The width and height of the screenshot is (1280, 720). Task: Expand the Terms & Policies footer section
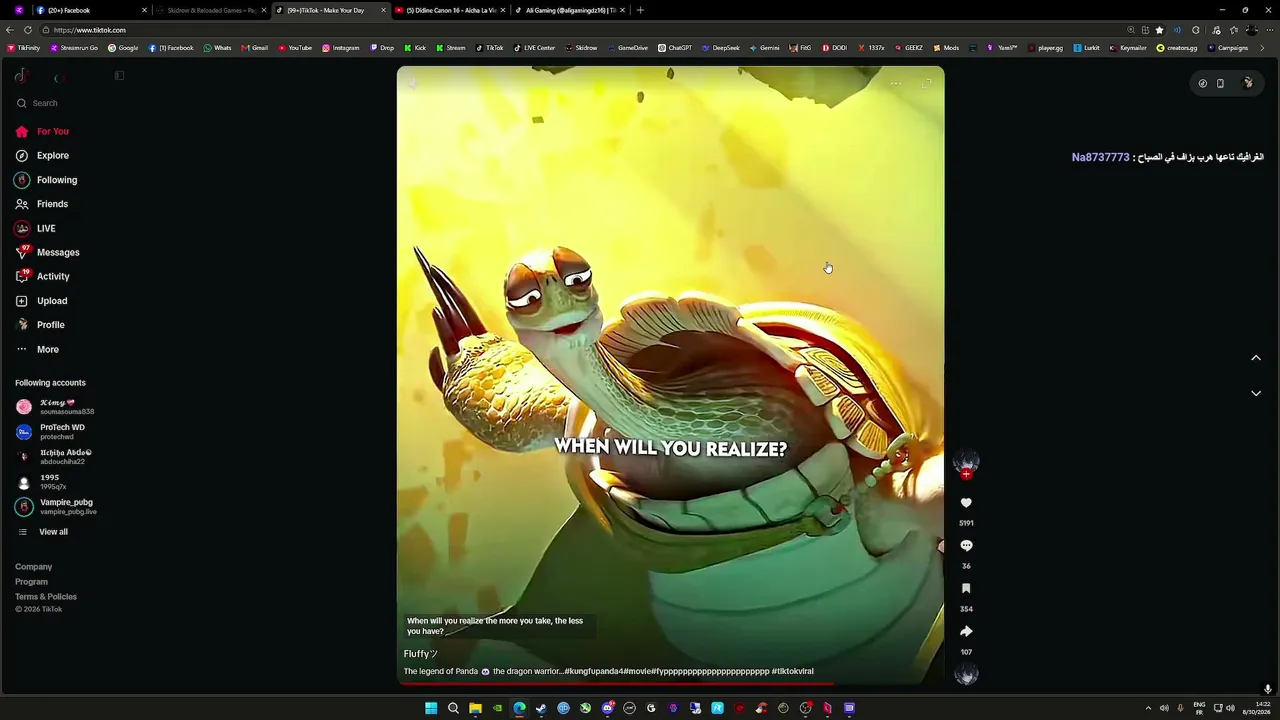point(46,597)
